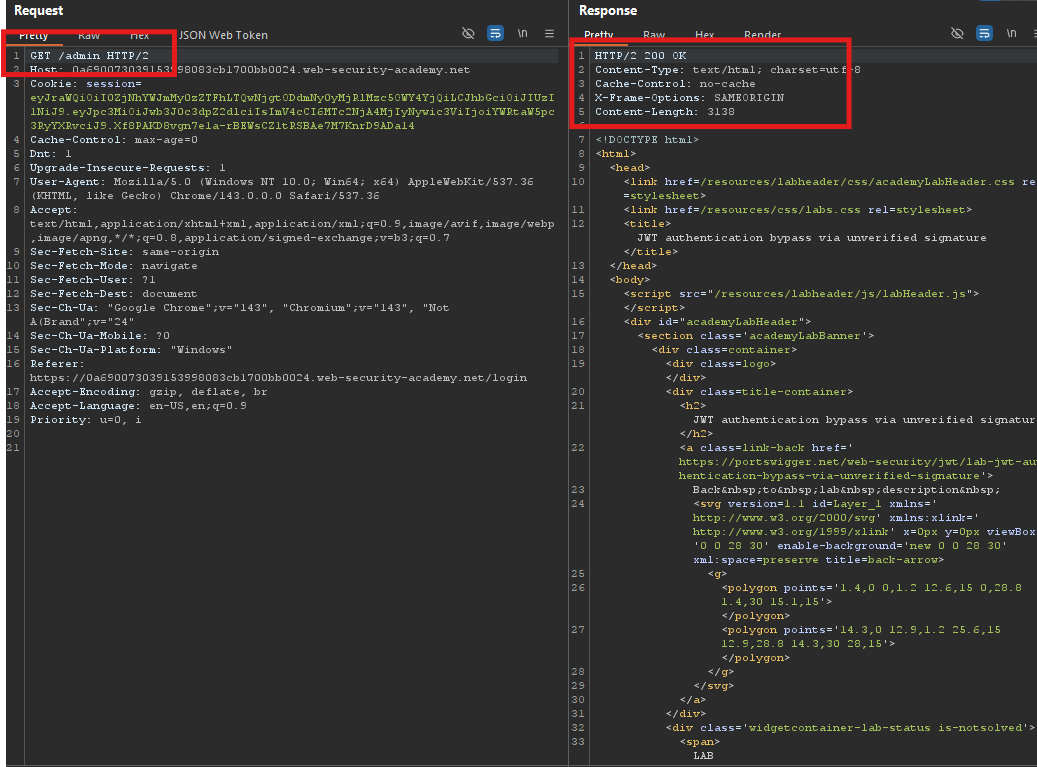
Task: Click 'Sec-Ch-Ua-Platform: "Windows"' header
Action: [x=131, y=350]
